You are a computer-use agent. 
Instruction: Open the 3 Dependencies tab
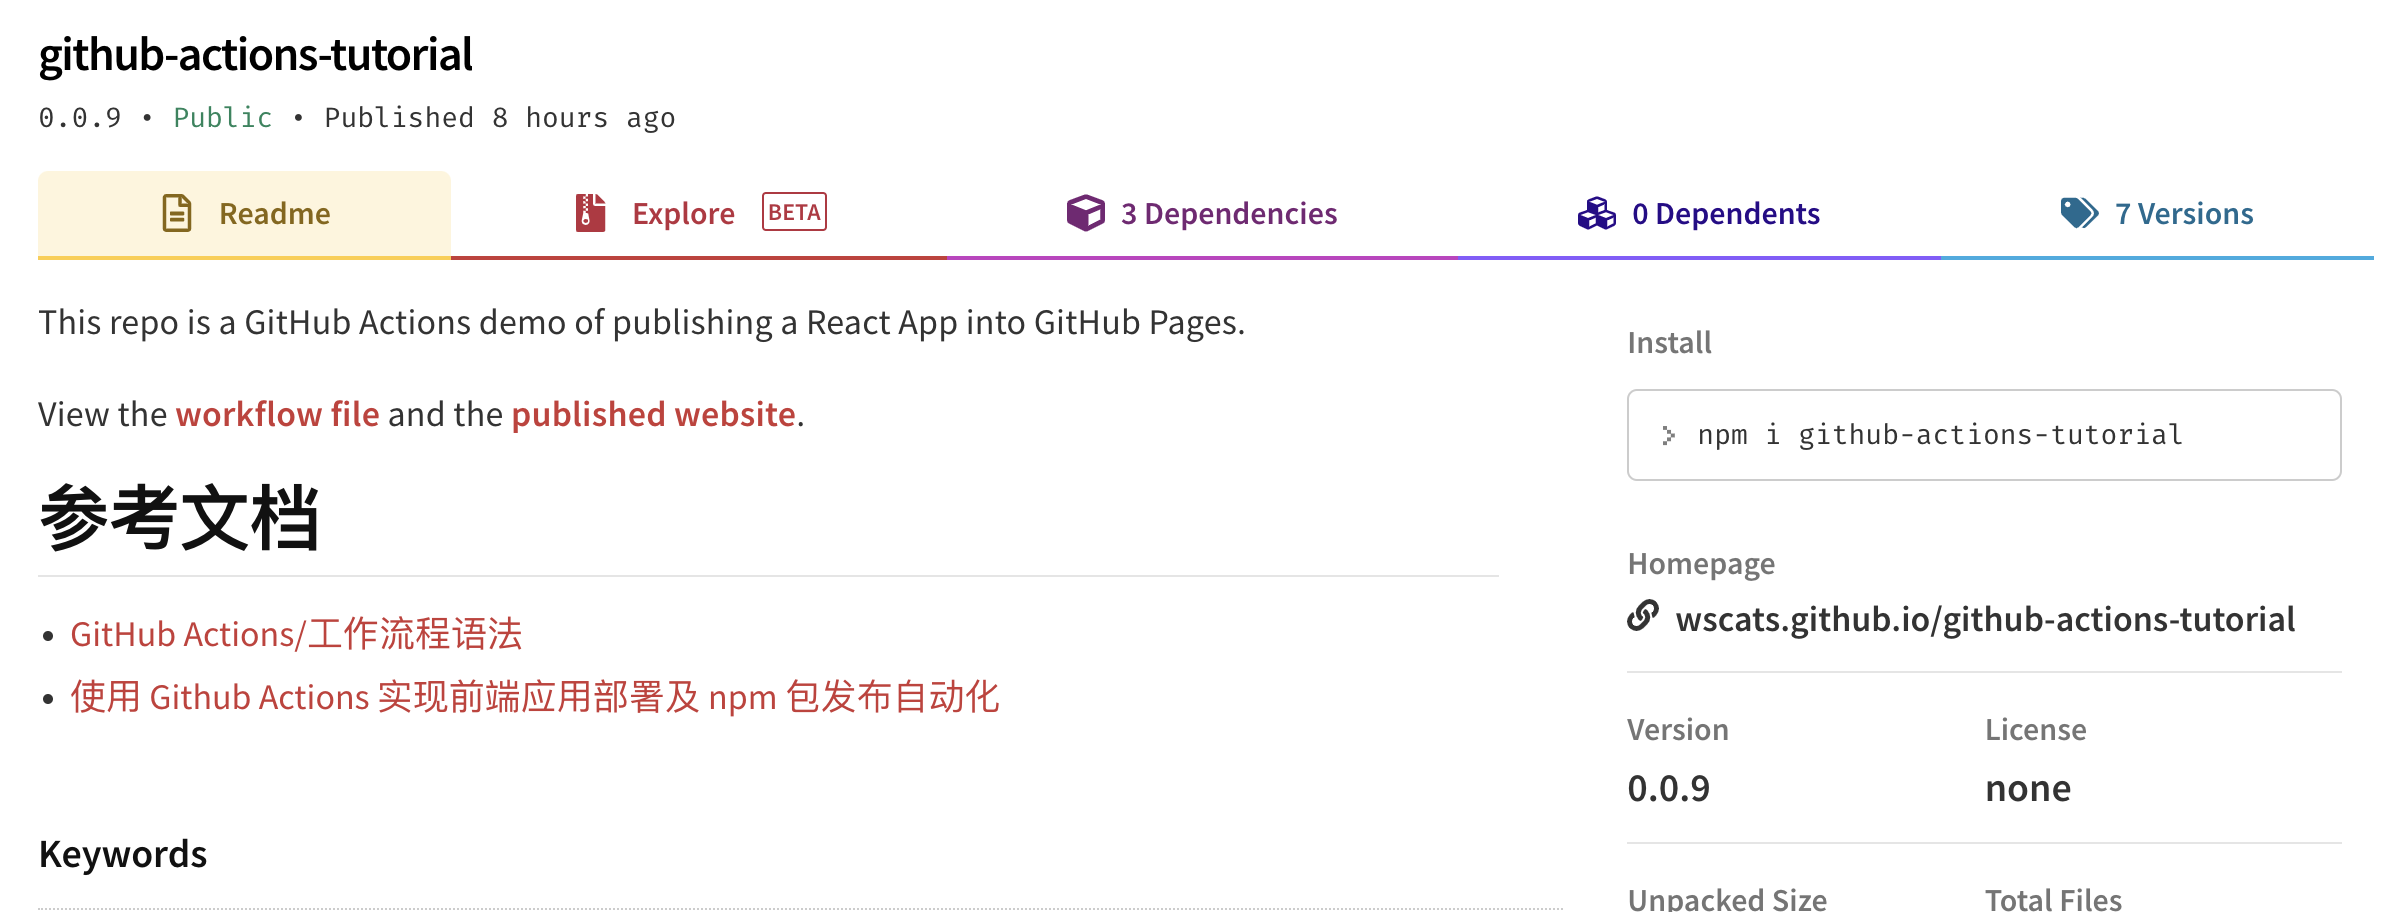[x=1202, y=214]
